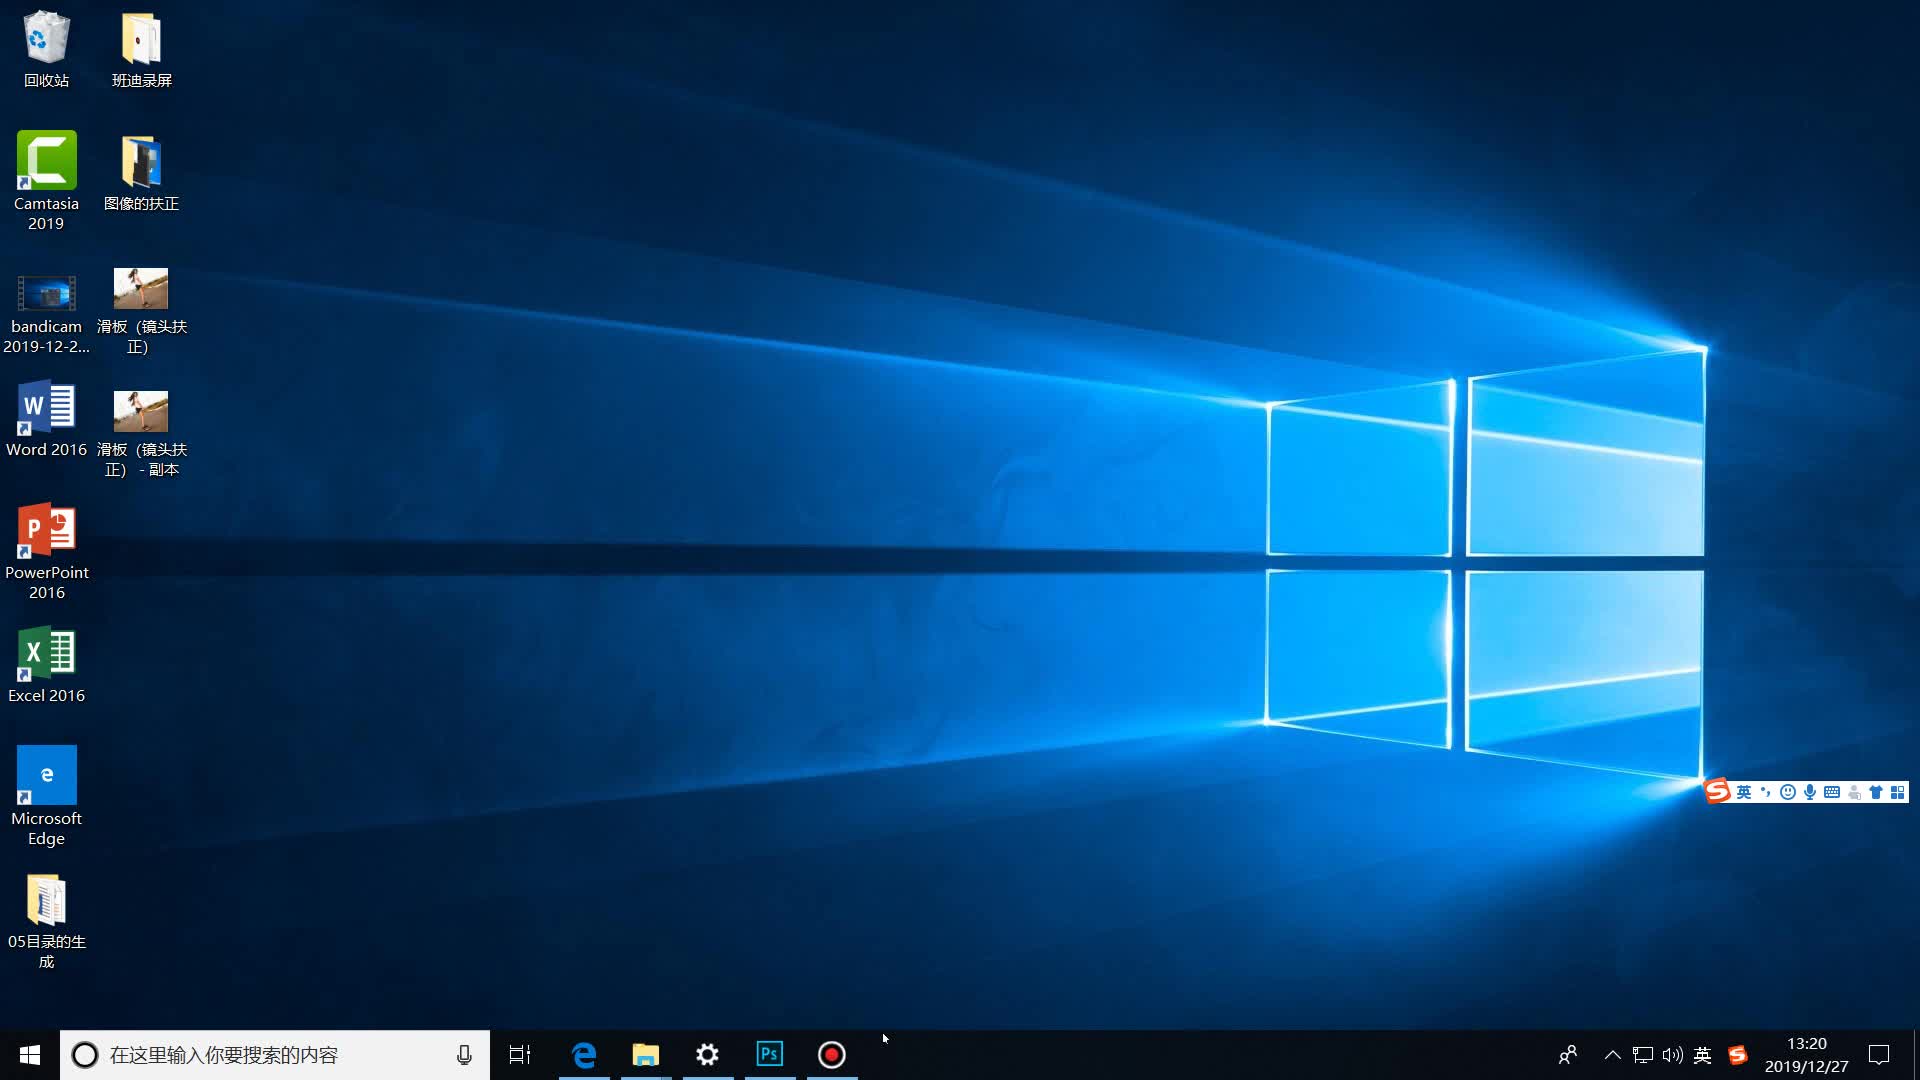
Task: Select the 滑板（镜头扶正）image file
Action: point(141,311)
